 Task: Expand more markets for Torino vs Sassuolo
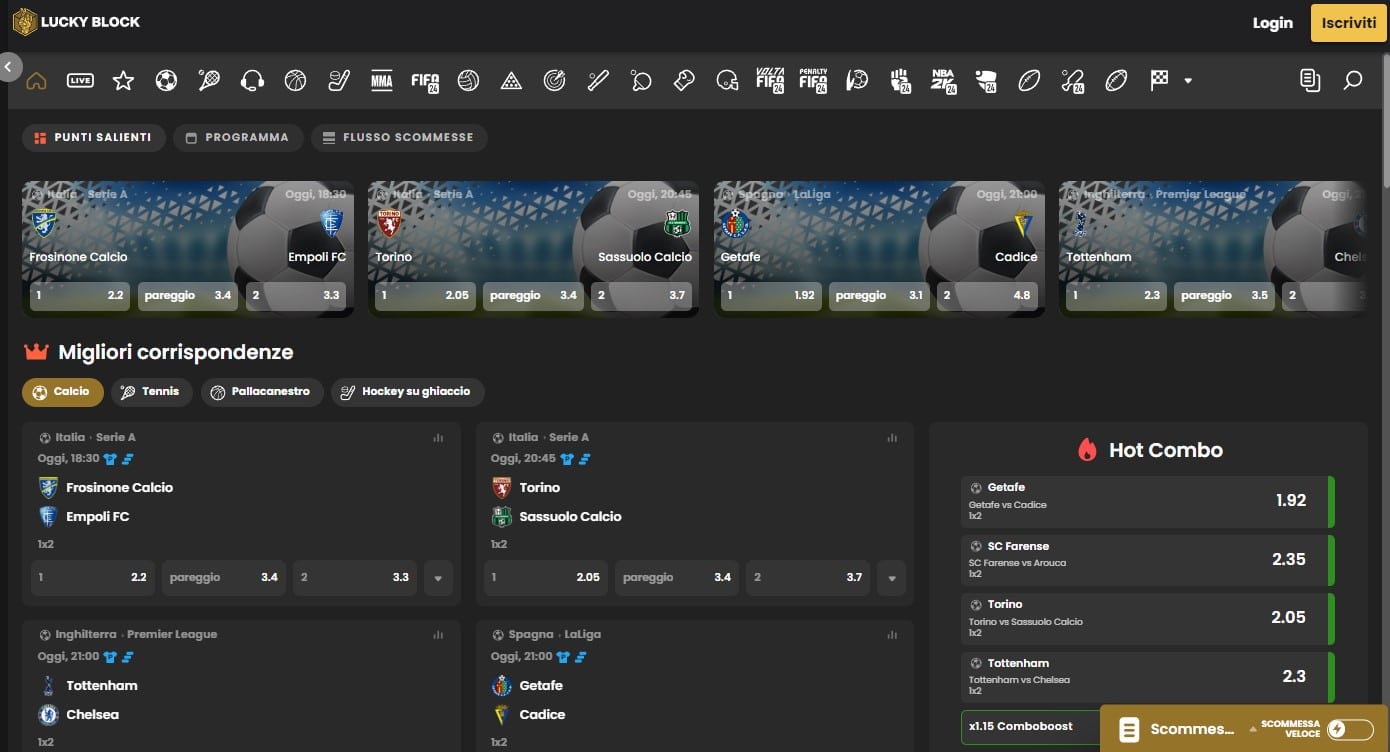pyautogui.click(x=892, y=578)
